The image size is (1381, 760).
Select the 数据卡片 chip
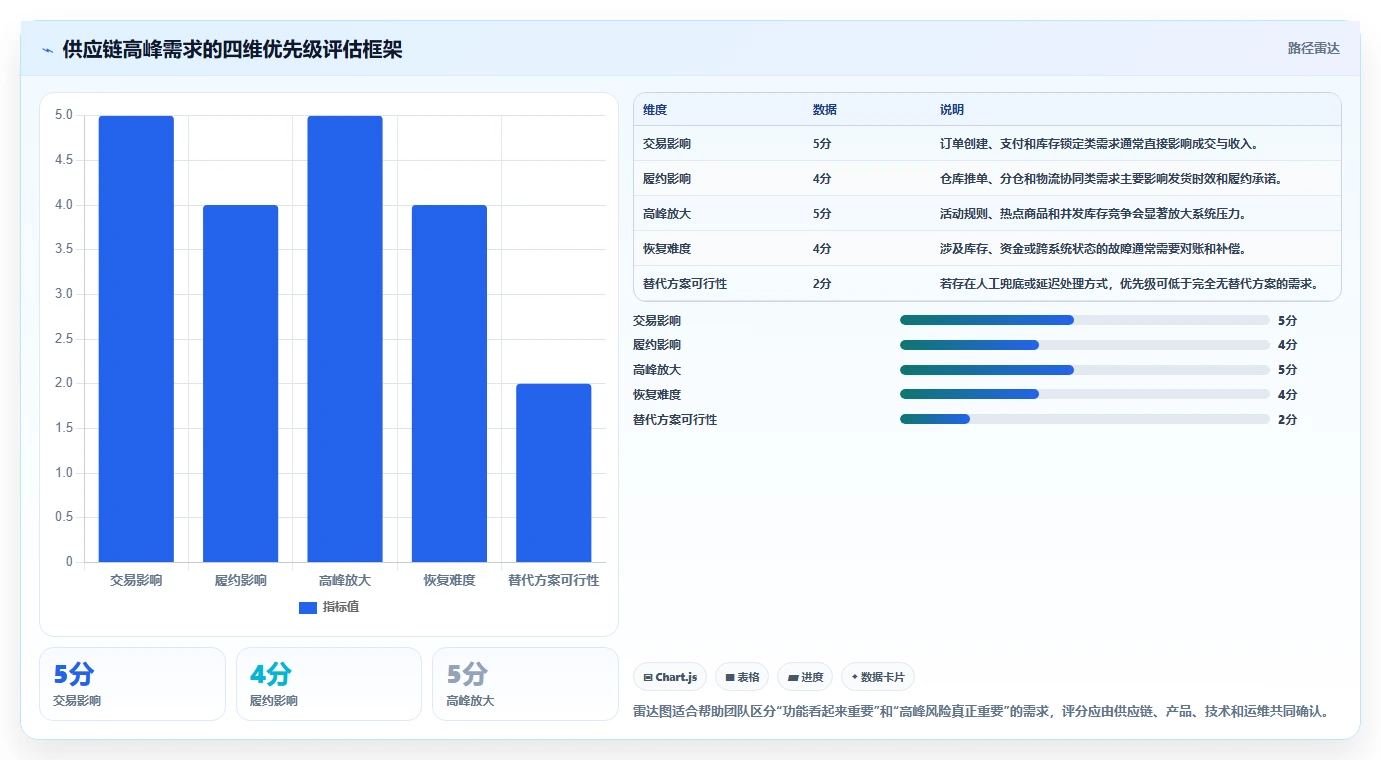pos(878,677)
